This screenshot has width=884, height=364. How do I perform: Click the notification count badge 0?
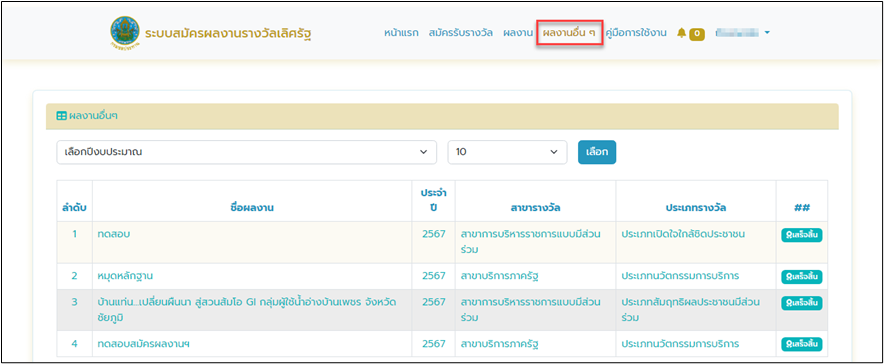click(697, 34)
